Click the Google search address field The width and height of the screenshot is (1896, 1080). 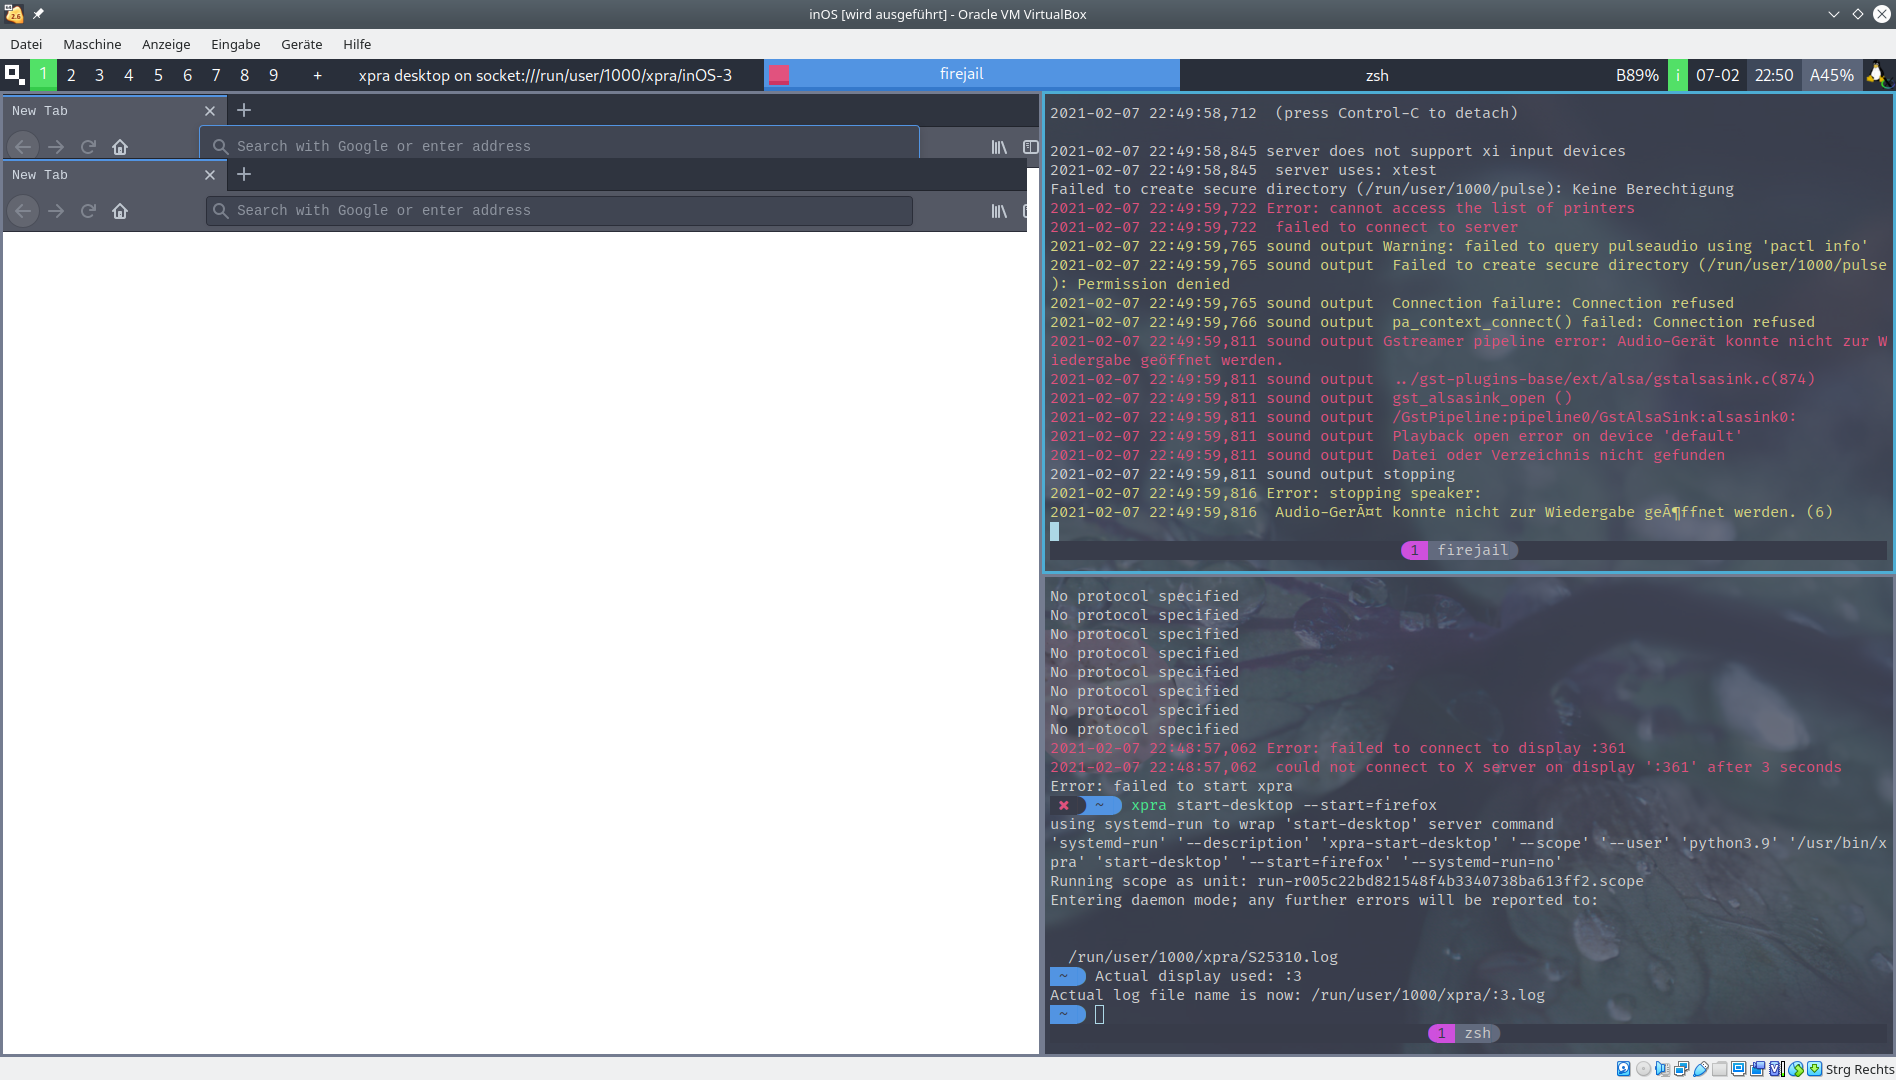click(x=560, y=146)
